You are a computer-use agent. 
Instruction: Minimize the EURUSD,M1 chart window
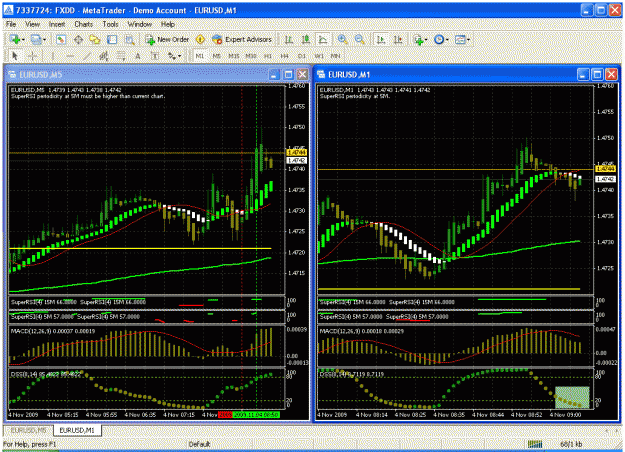pos(583,75)
